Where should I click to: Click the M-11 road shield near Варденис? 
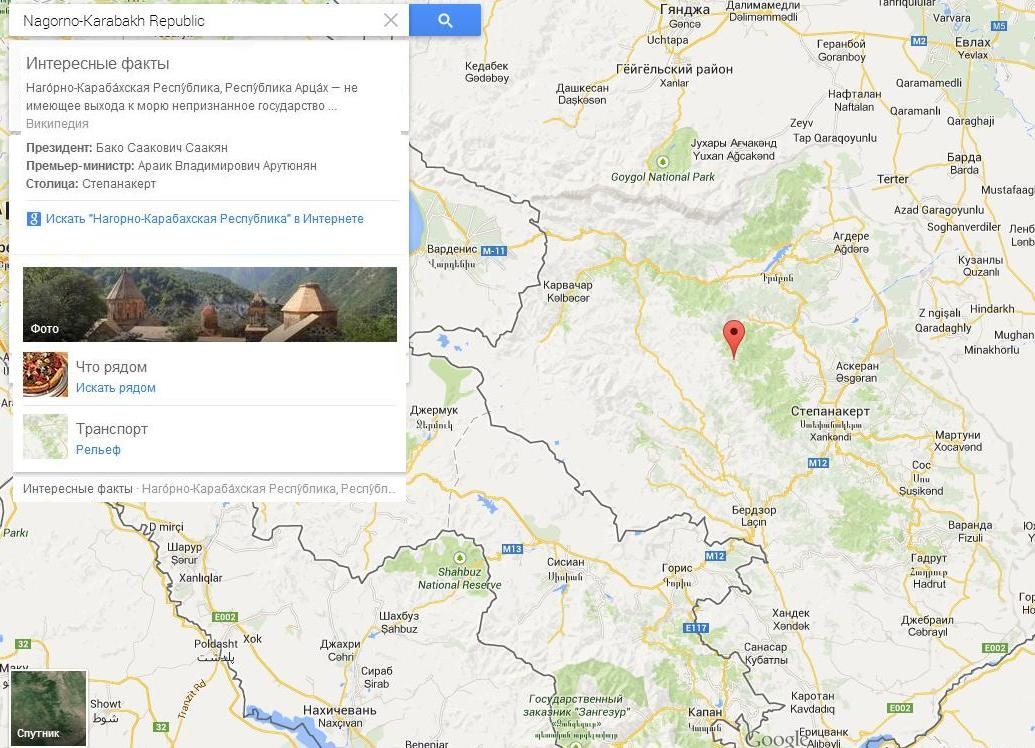click(x=493, y=251)
